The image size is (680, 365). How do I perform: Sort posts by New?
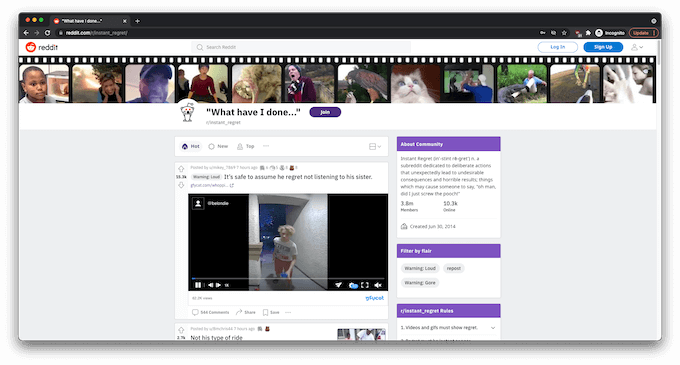(x=218, y=147)
